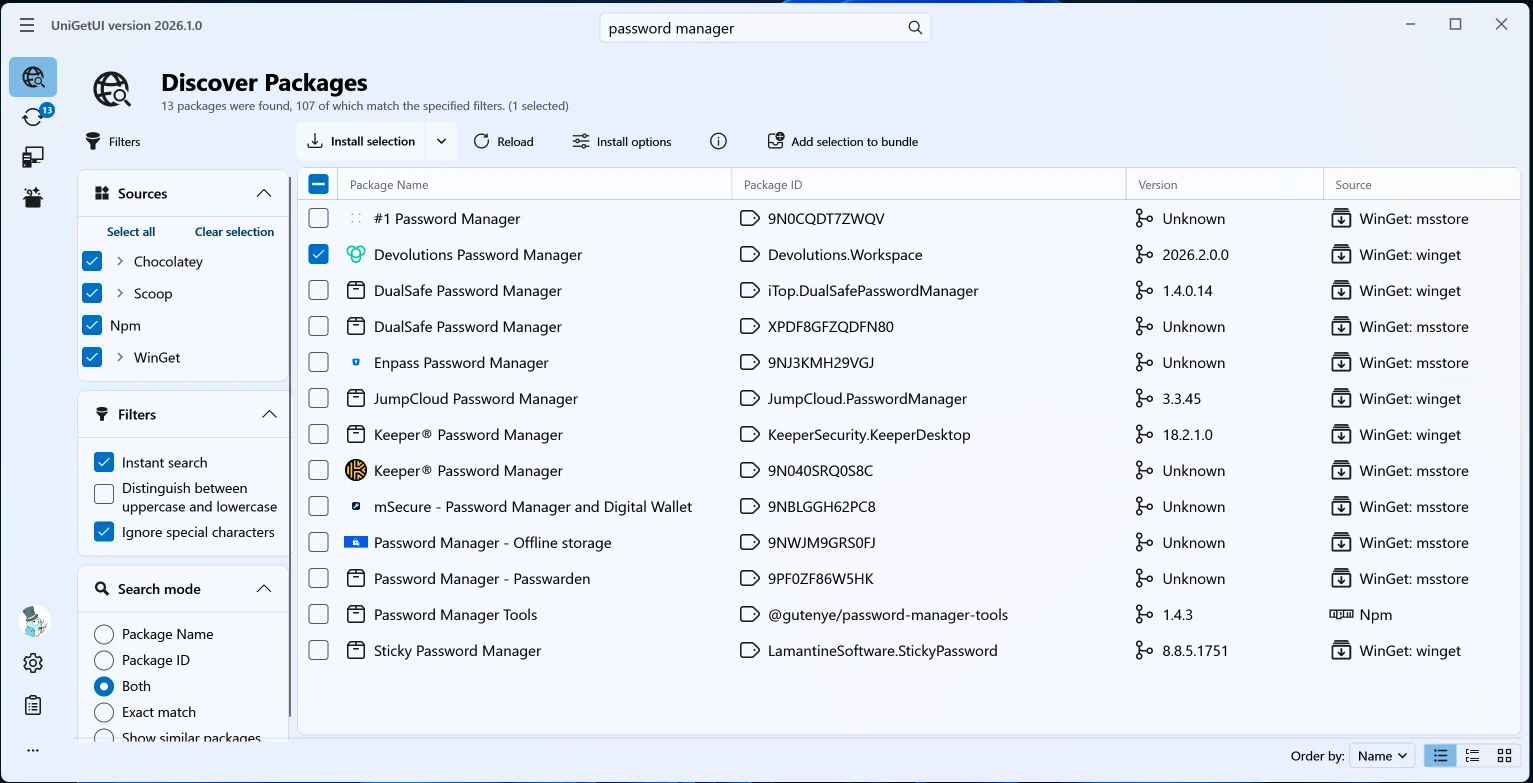The image size is (1533, 783).
Task: Toggle the select-all packages header checkbox
Action: (318, 184)
